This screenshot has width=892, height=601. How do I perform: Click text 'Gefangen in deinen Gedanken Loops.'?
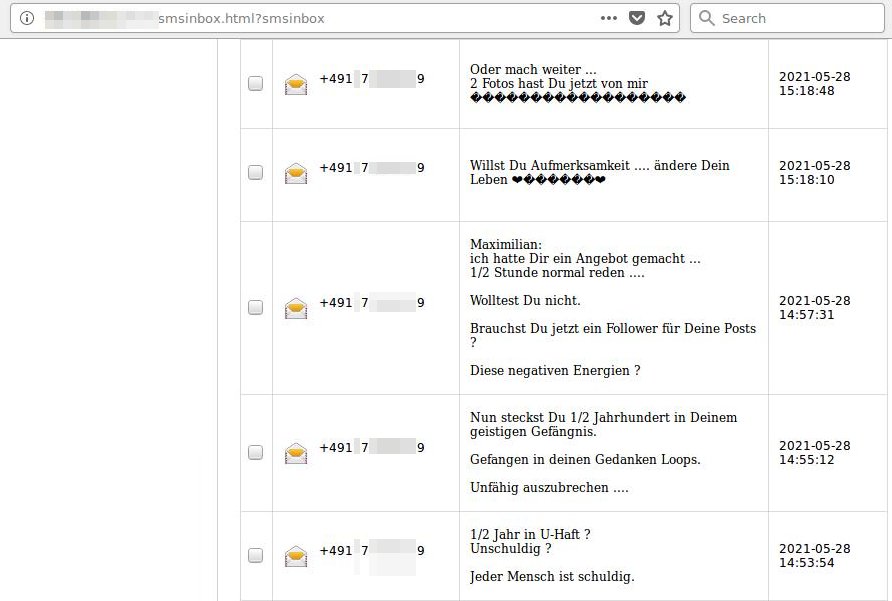coord(585,459)
